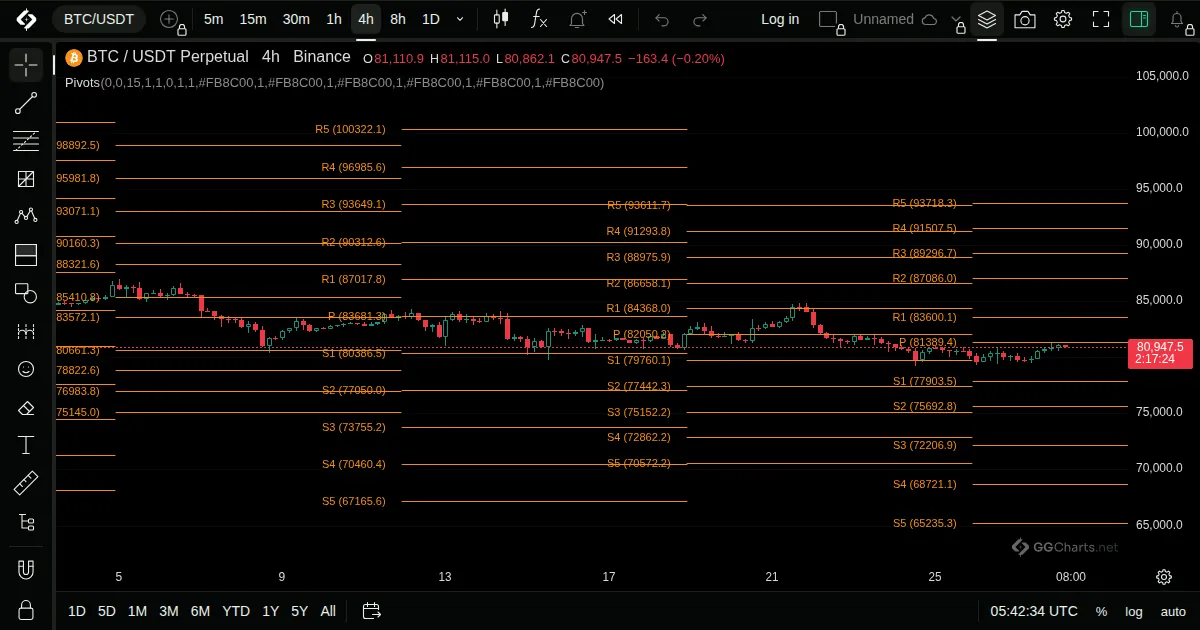Open the candlestick chart style menu
This screenshot has width=1200, height=630.
[x=502, y=19]
